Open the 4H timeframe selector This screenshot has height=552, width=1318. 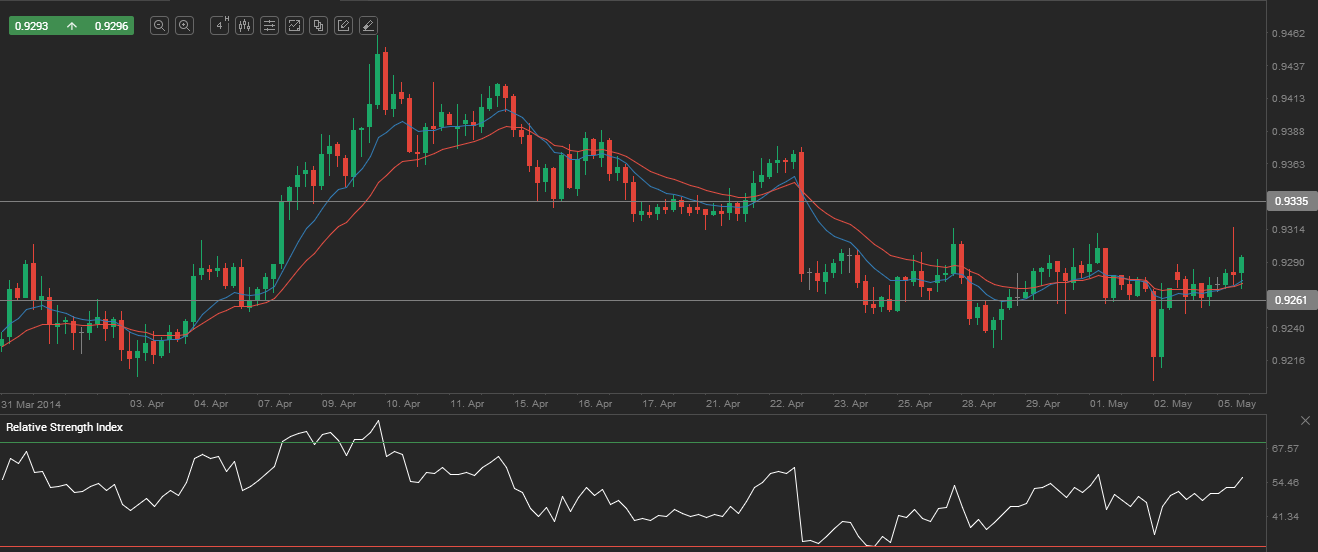220,26
